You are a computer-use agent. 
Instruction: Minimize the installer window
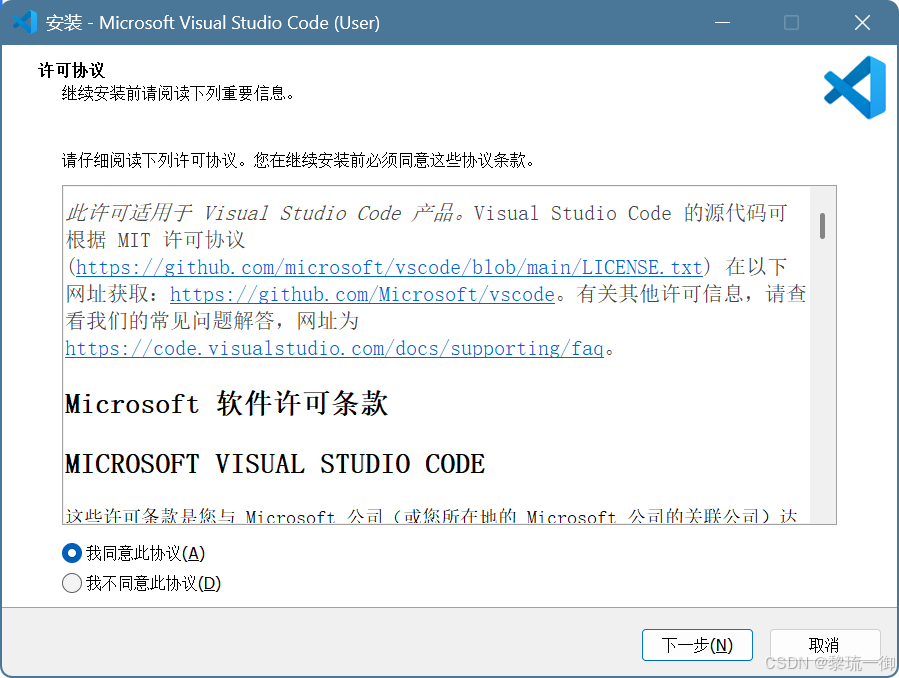(722, 23)
